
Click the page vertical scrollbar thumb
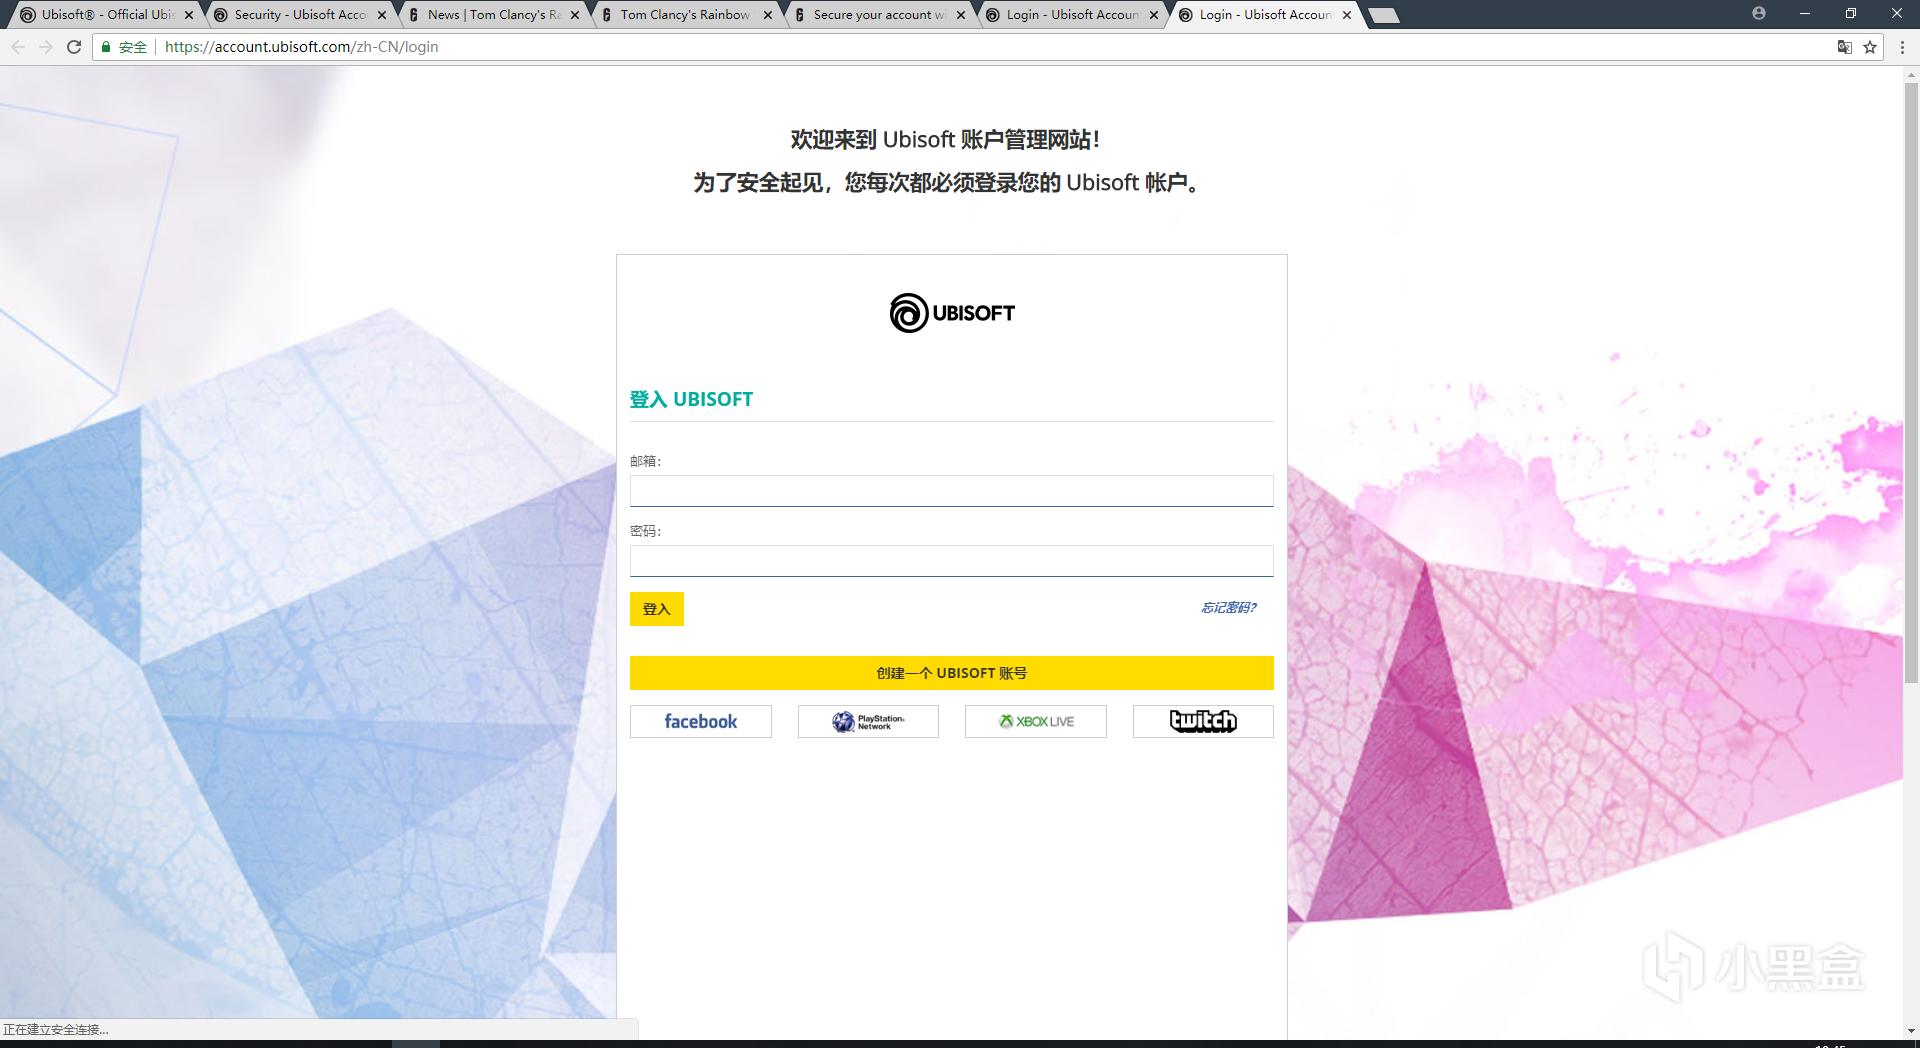click(x=1911, y=383)
